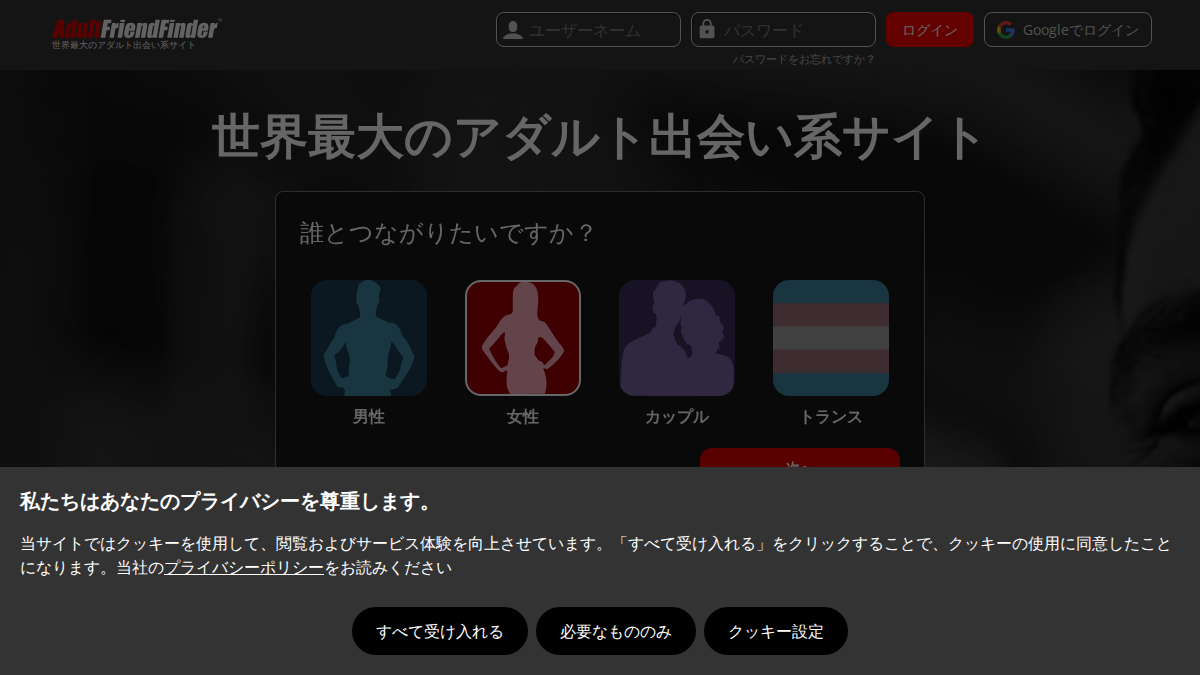
Task: Accept cookies with すべて受け入れる
Action: click(440, 631)
